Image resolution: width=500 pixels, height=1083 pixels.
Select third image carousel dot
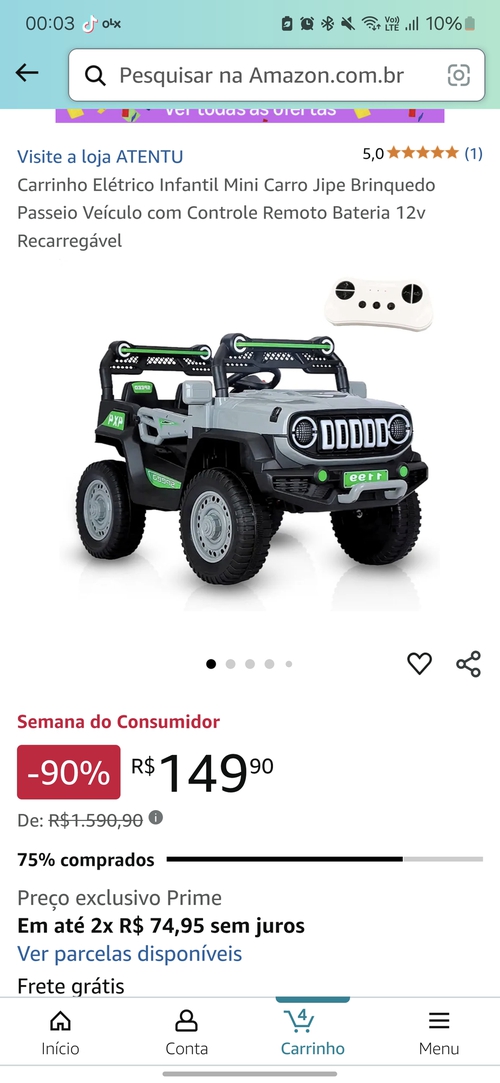click(x=250, y=664)
